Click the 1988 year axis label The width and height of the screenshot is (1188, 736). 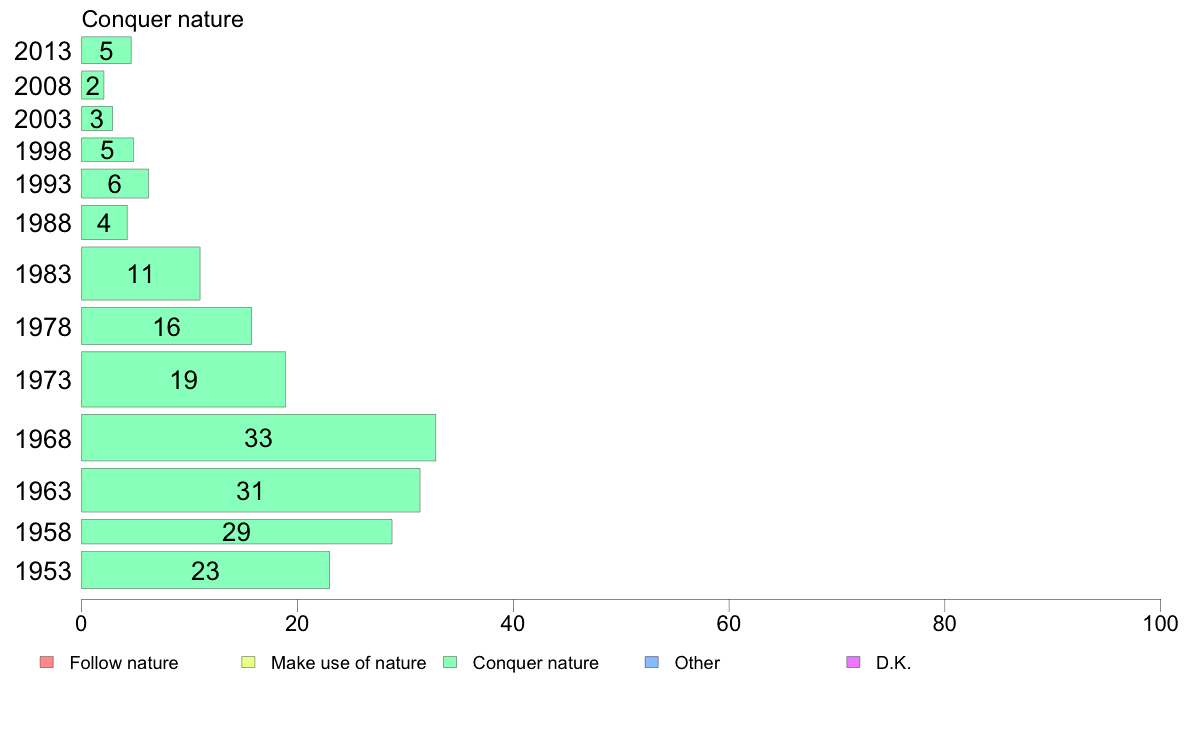[43, 223]
